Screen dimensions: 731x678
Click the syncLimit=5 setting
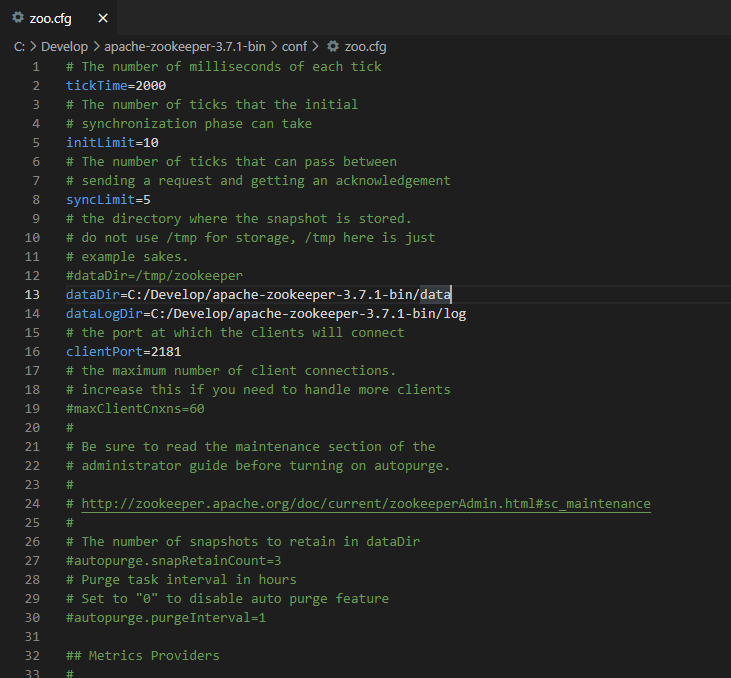click(108, 200)
